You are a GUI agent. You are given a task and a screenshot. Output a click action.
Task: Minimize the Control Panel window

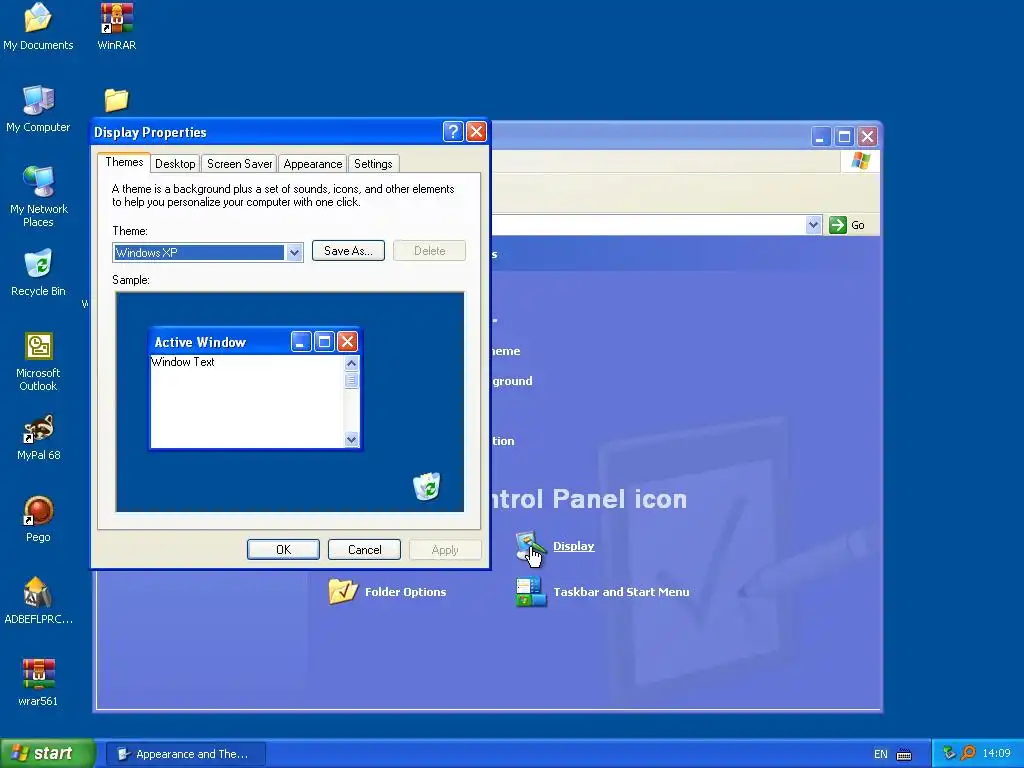(821, 136)
